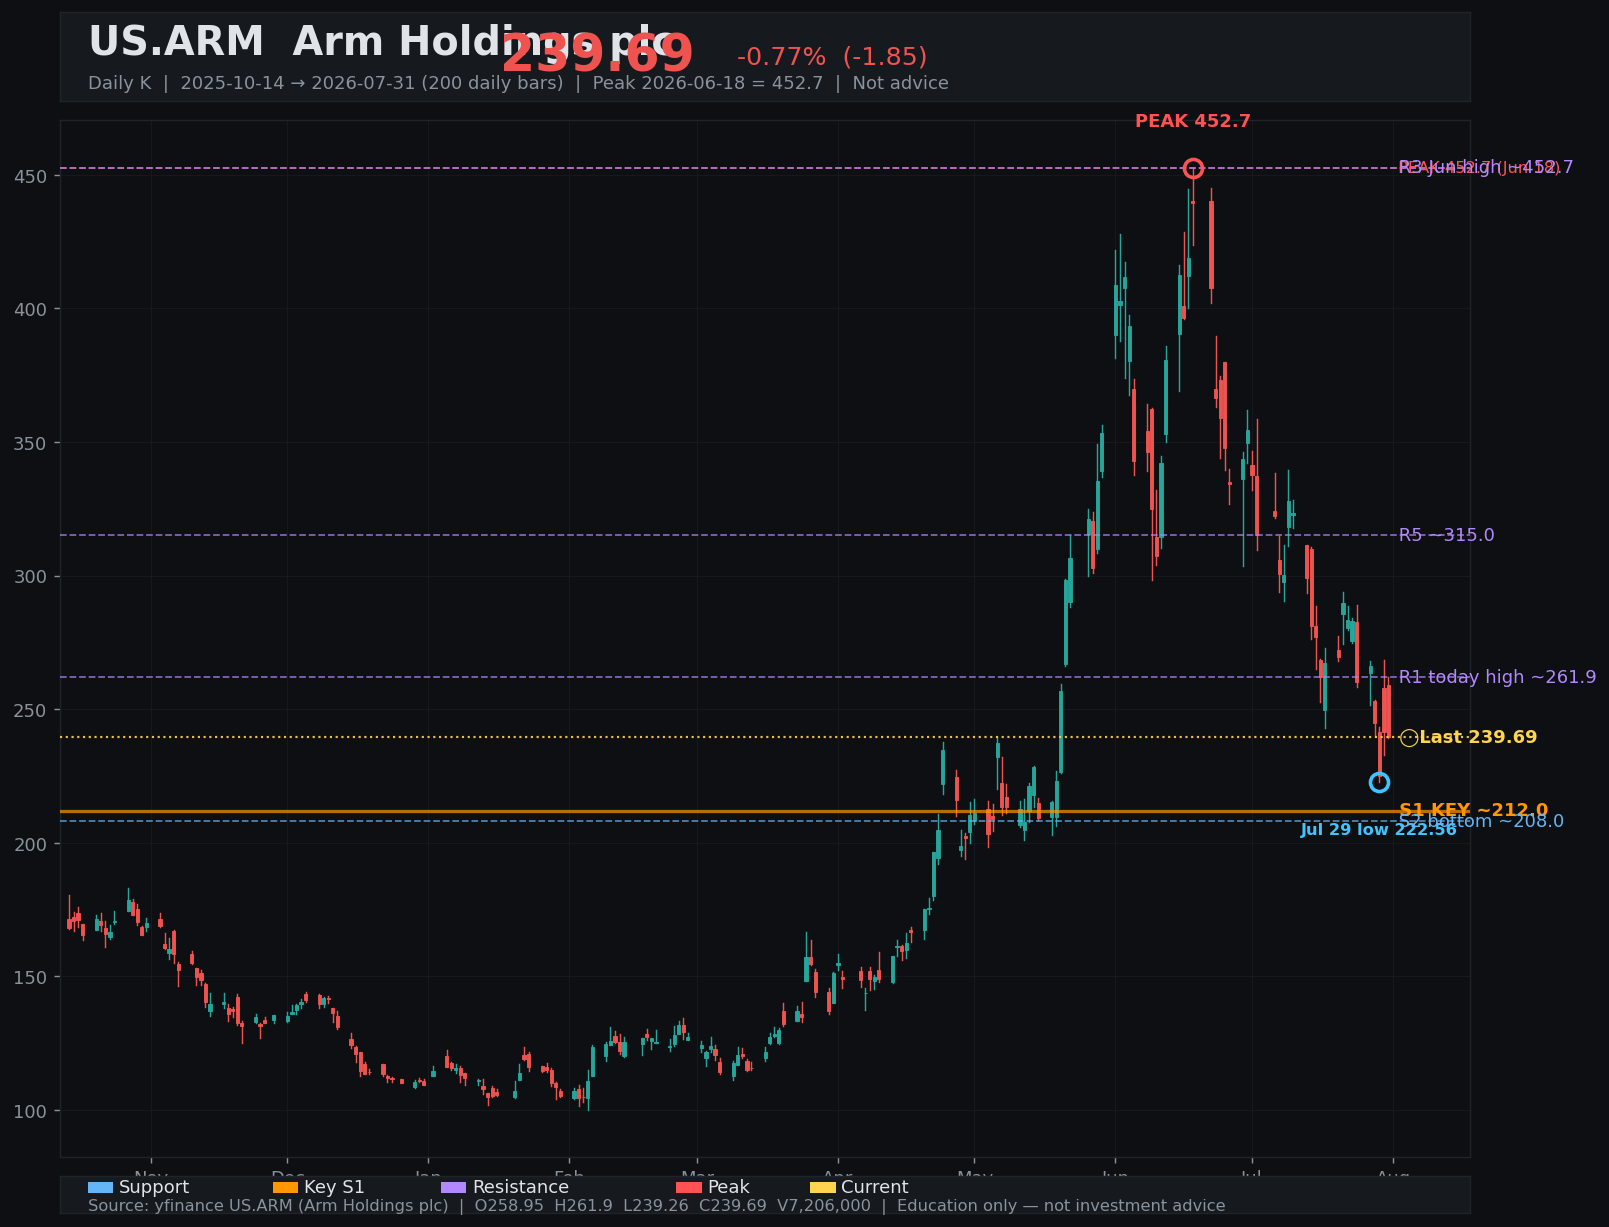Viewport: 1609px width, 1227px height.
Task: Click 'Education only — not investment advice' footer text
Action: click(x=1061, y=1206)
